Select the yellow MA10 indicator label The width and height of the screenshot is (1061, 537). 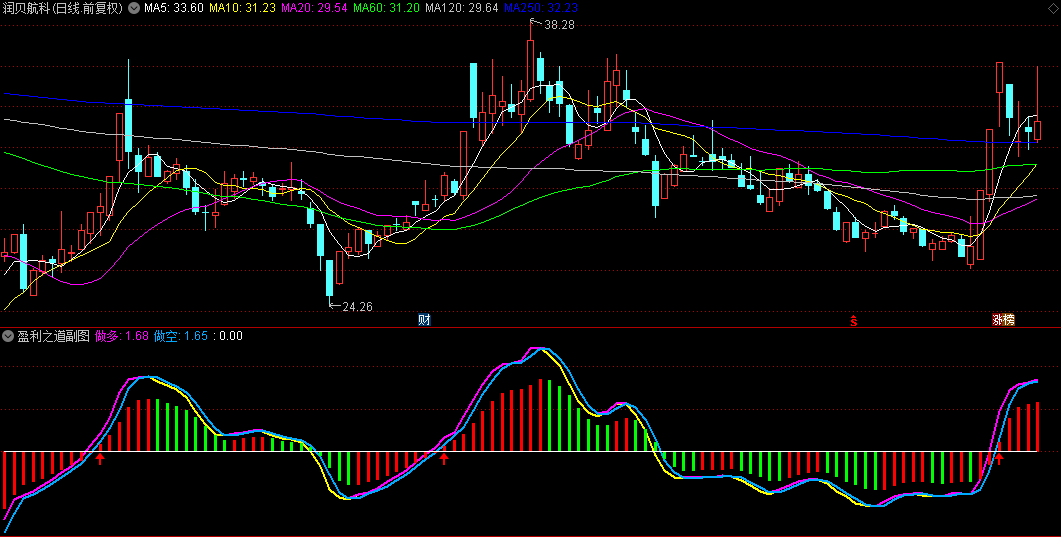coord(242,8)
